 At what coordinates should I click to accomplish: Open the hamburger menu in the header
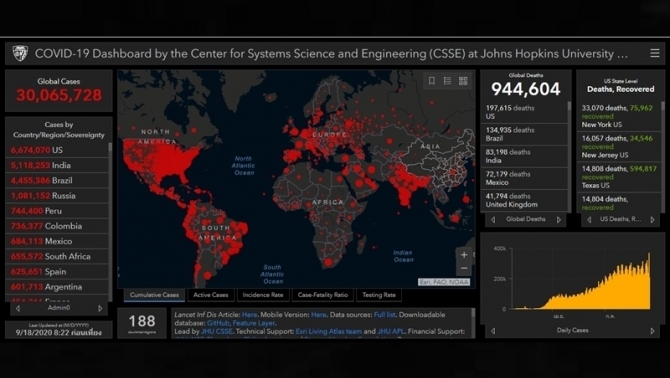[655, 53]
